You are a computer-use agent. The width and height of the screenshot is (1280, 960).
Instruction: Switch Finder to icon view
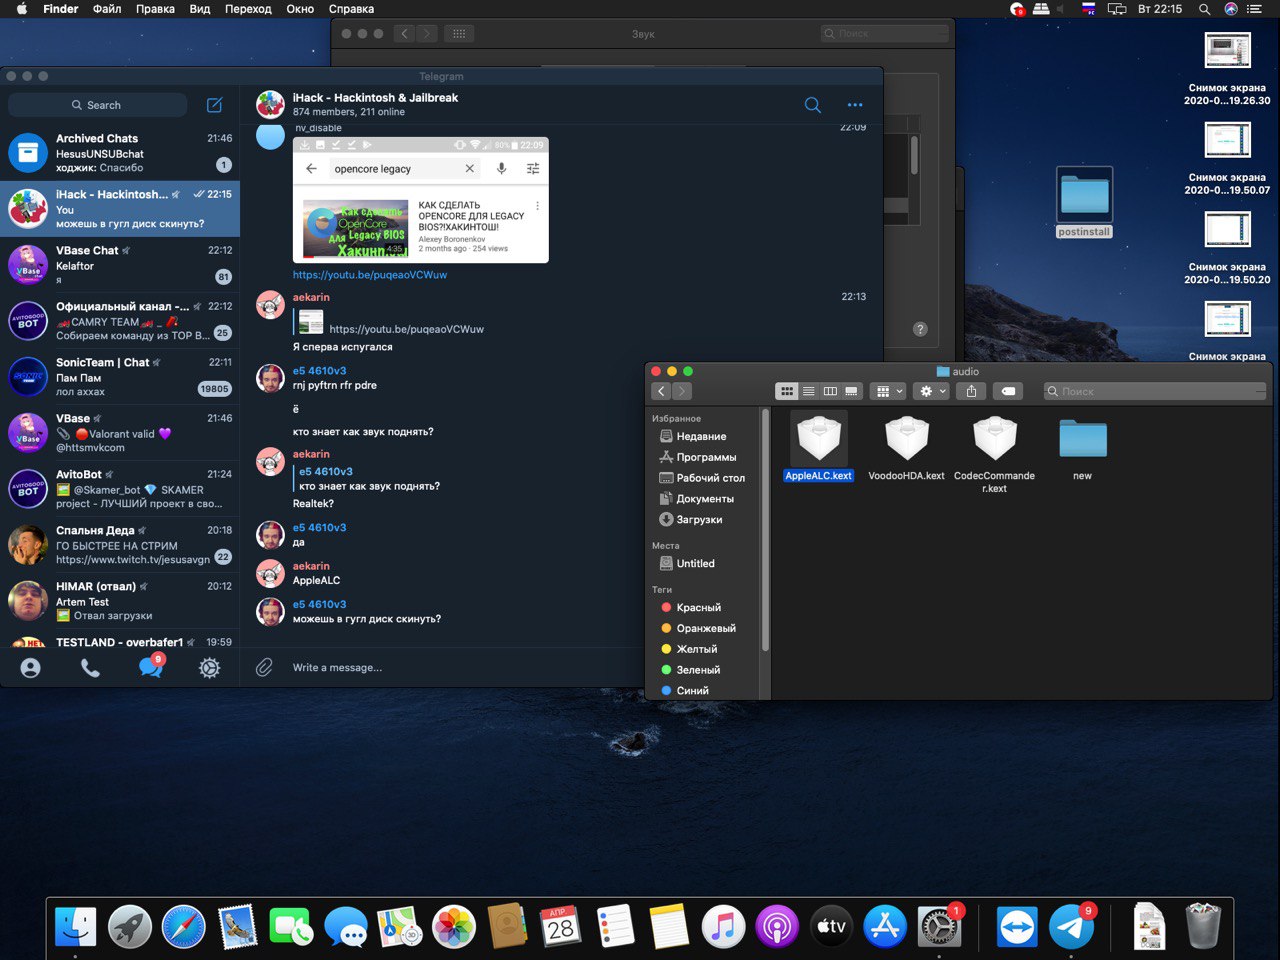click(787, 391)
